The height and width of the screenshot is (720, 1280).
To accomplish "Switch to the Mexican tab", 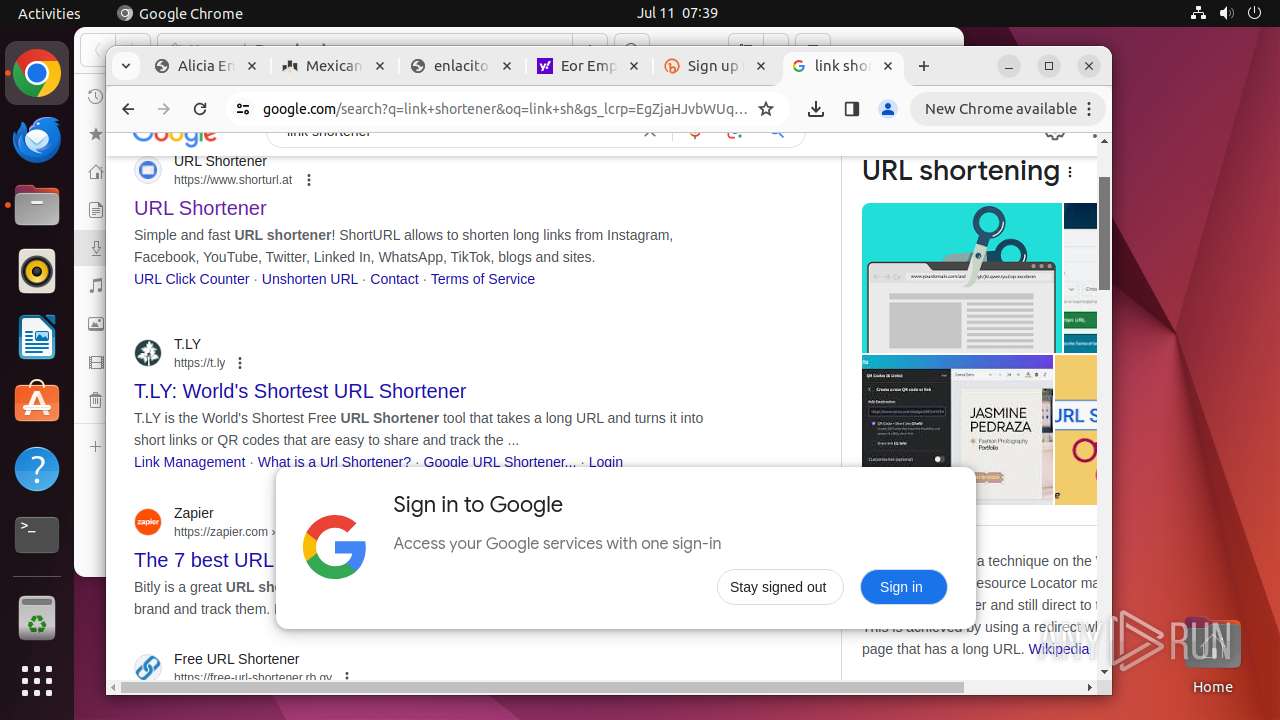I will 333,66.
